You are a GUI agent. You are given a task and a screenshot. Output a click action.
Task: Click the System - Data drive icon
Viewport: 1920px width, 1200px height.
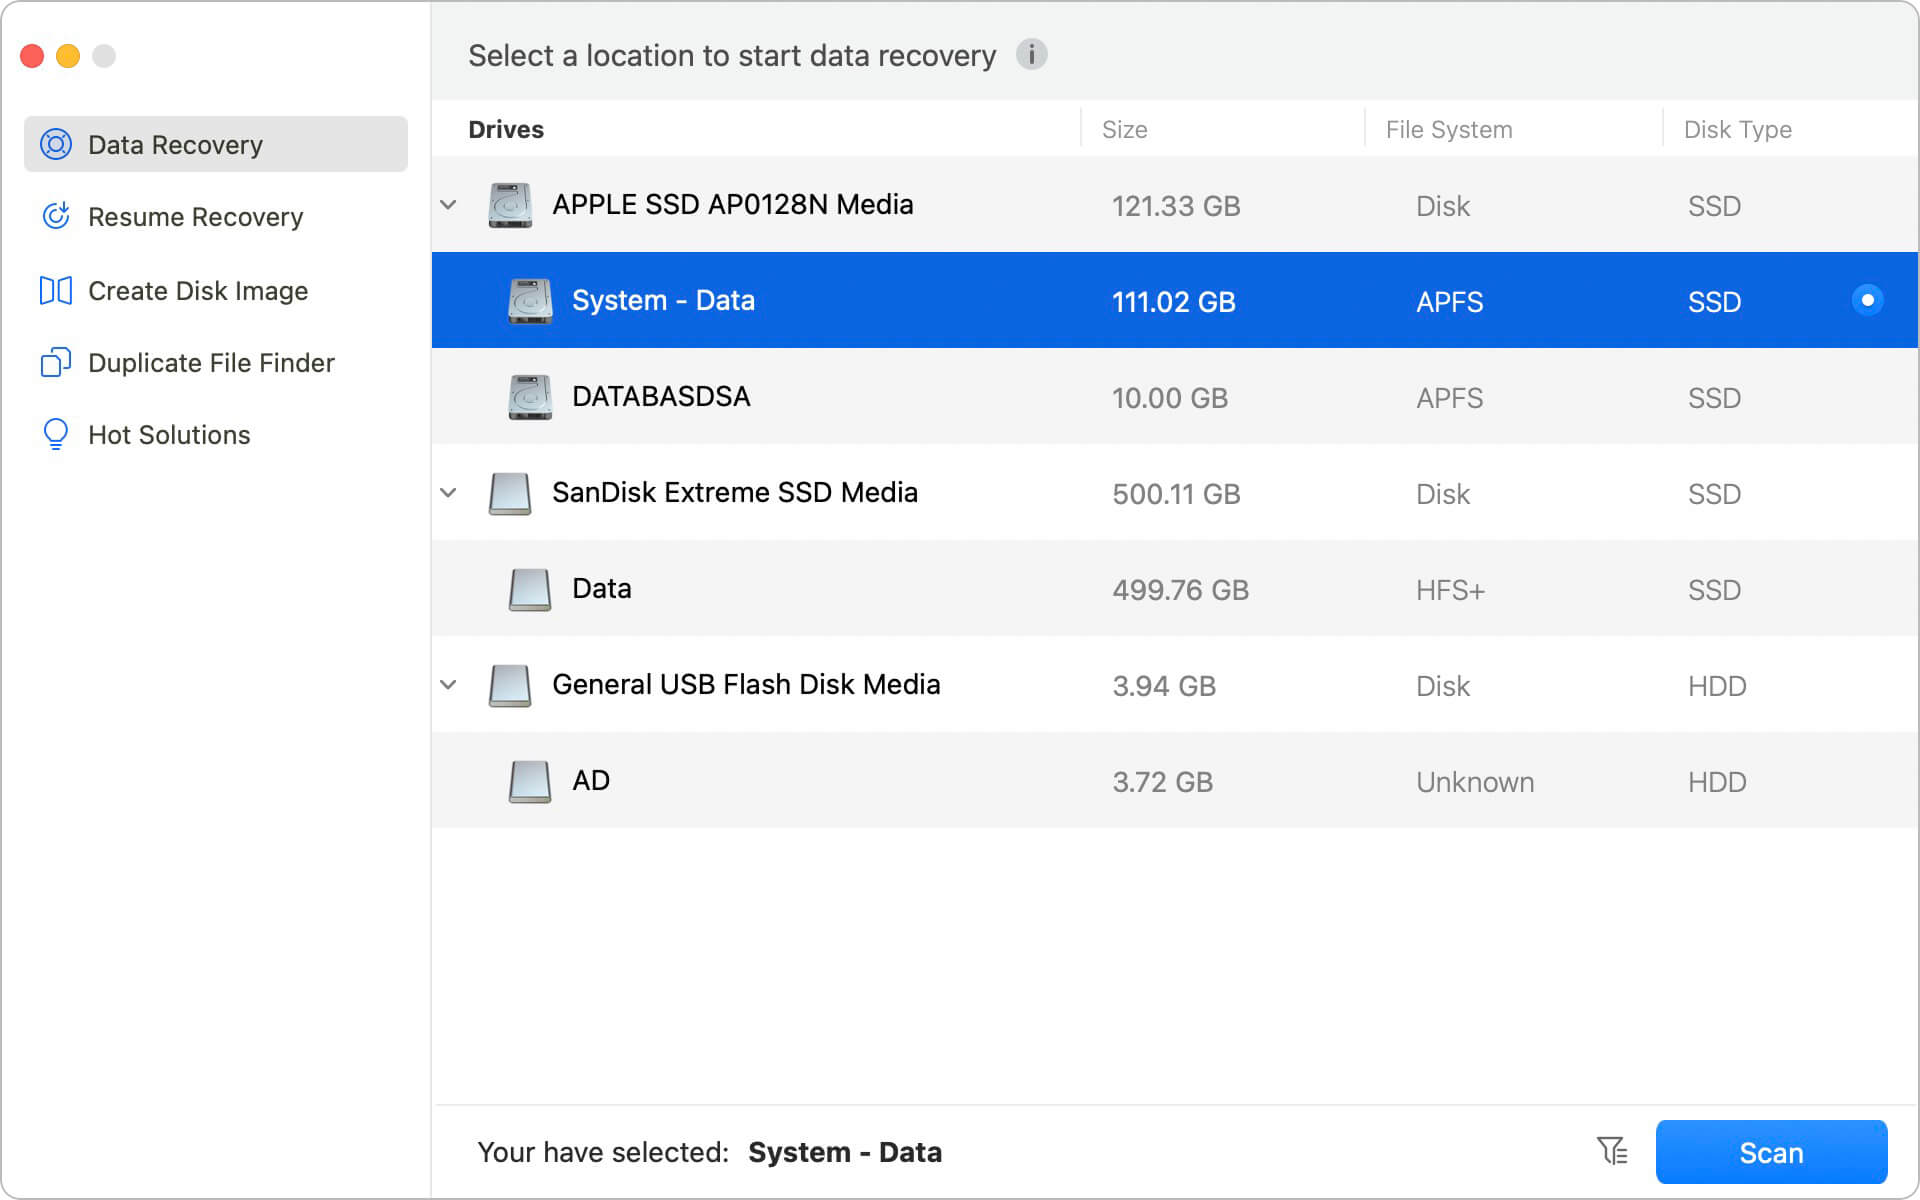531,301
